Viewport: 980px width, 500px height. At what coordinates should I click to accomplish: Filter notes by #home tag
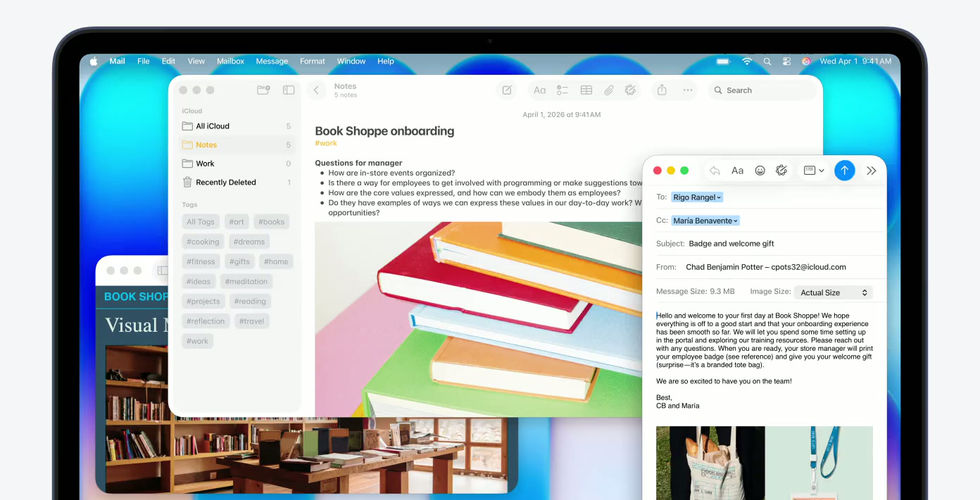pyautogui.click(x=276, y=262)
